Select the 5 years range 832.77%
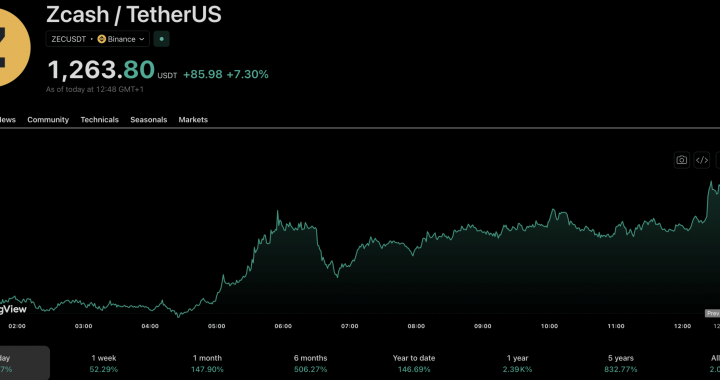 (x=621, y=363)
